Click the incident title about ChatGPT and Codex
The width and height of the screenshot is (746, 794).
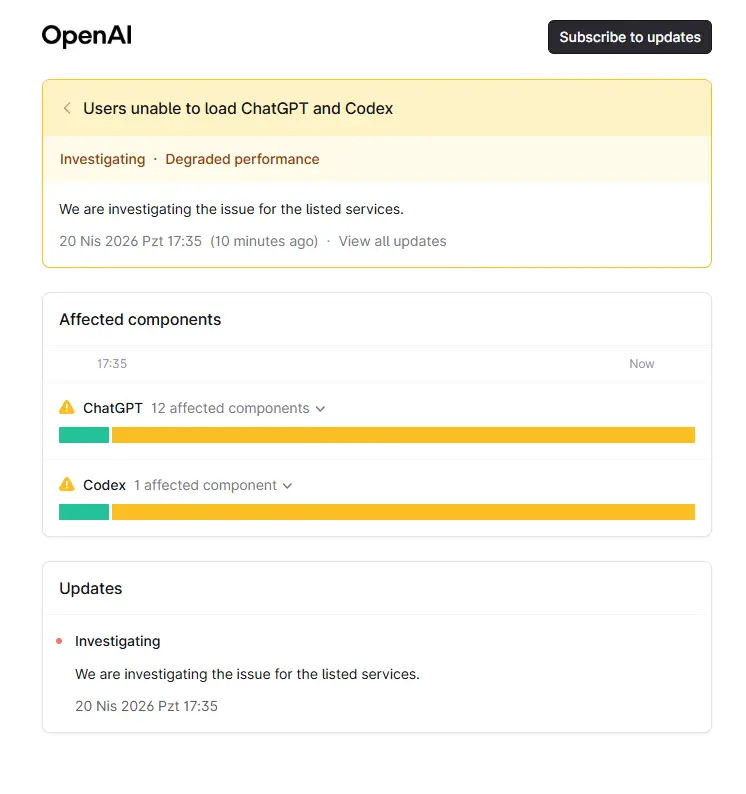pyautogui.click(x=238, y=108)
